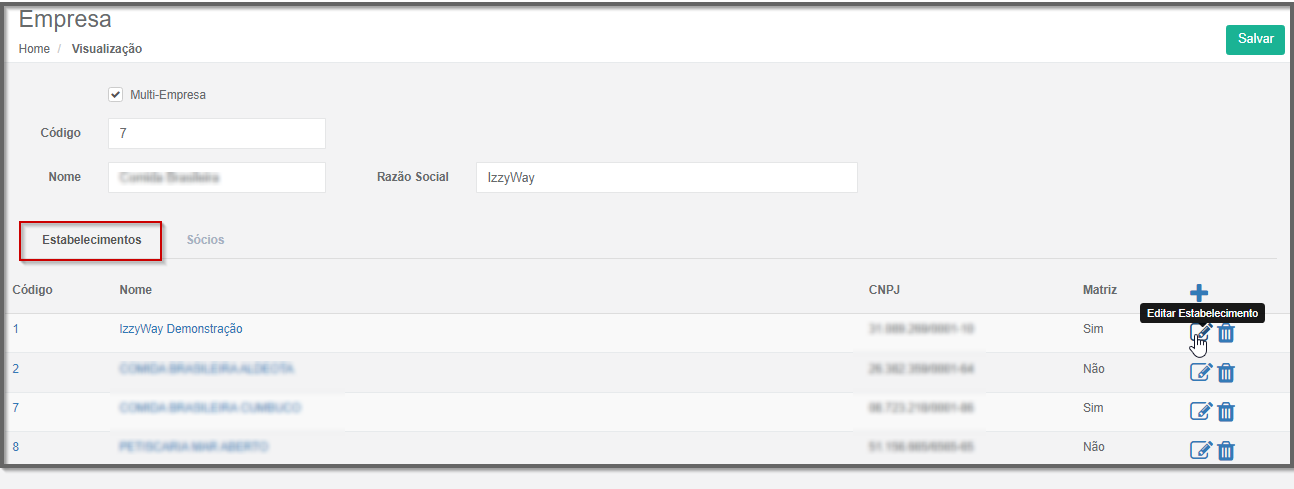1294x489 pixels.
Task: Delete establishment with code 8
Action: point(1226,449)
